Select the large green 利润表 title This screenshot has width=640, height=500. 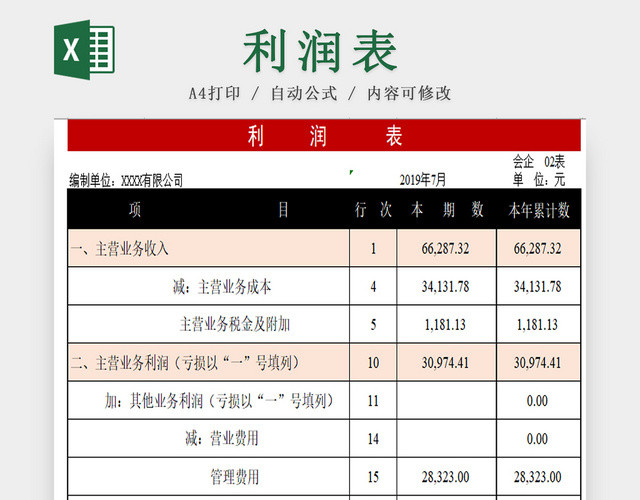coord(320,51)
